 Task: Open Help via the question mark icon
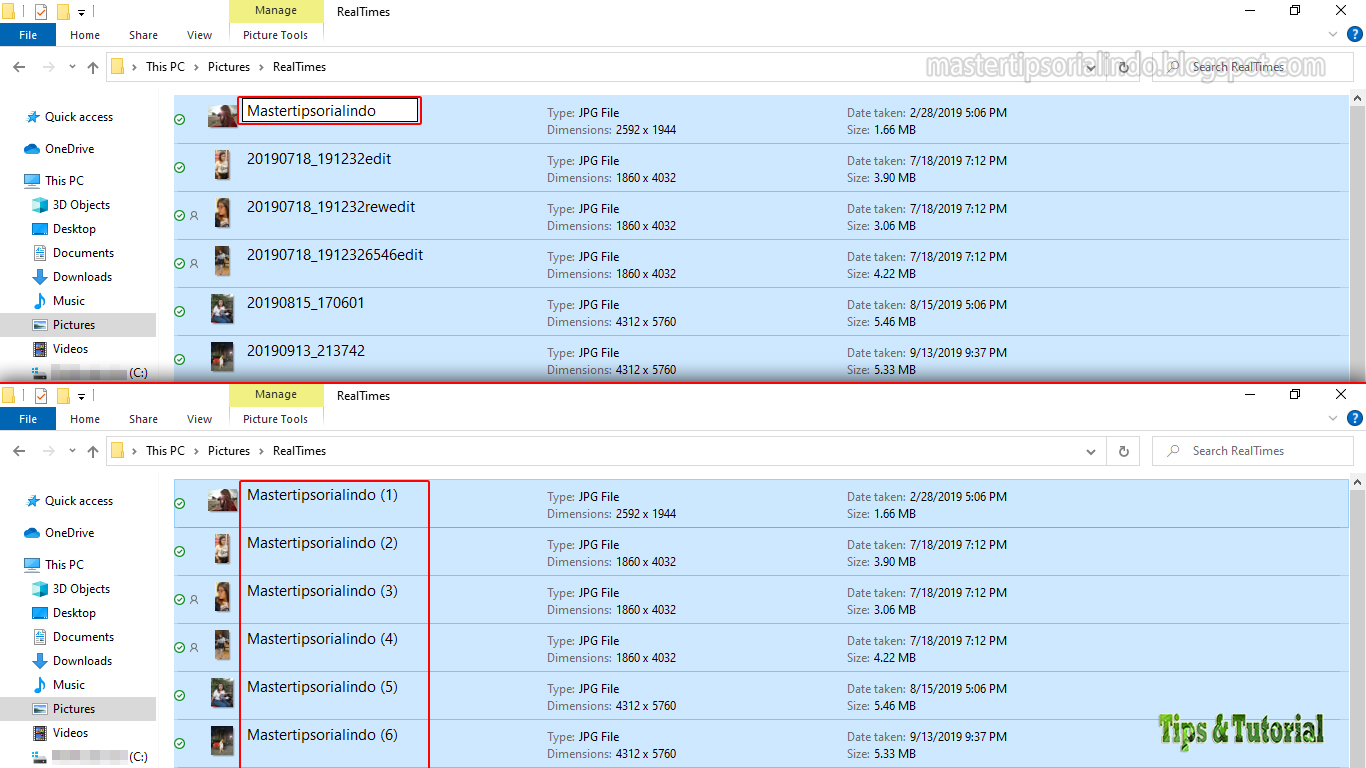coord(1355,33)
